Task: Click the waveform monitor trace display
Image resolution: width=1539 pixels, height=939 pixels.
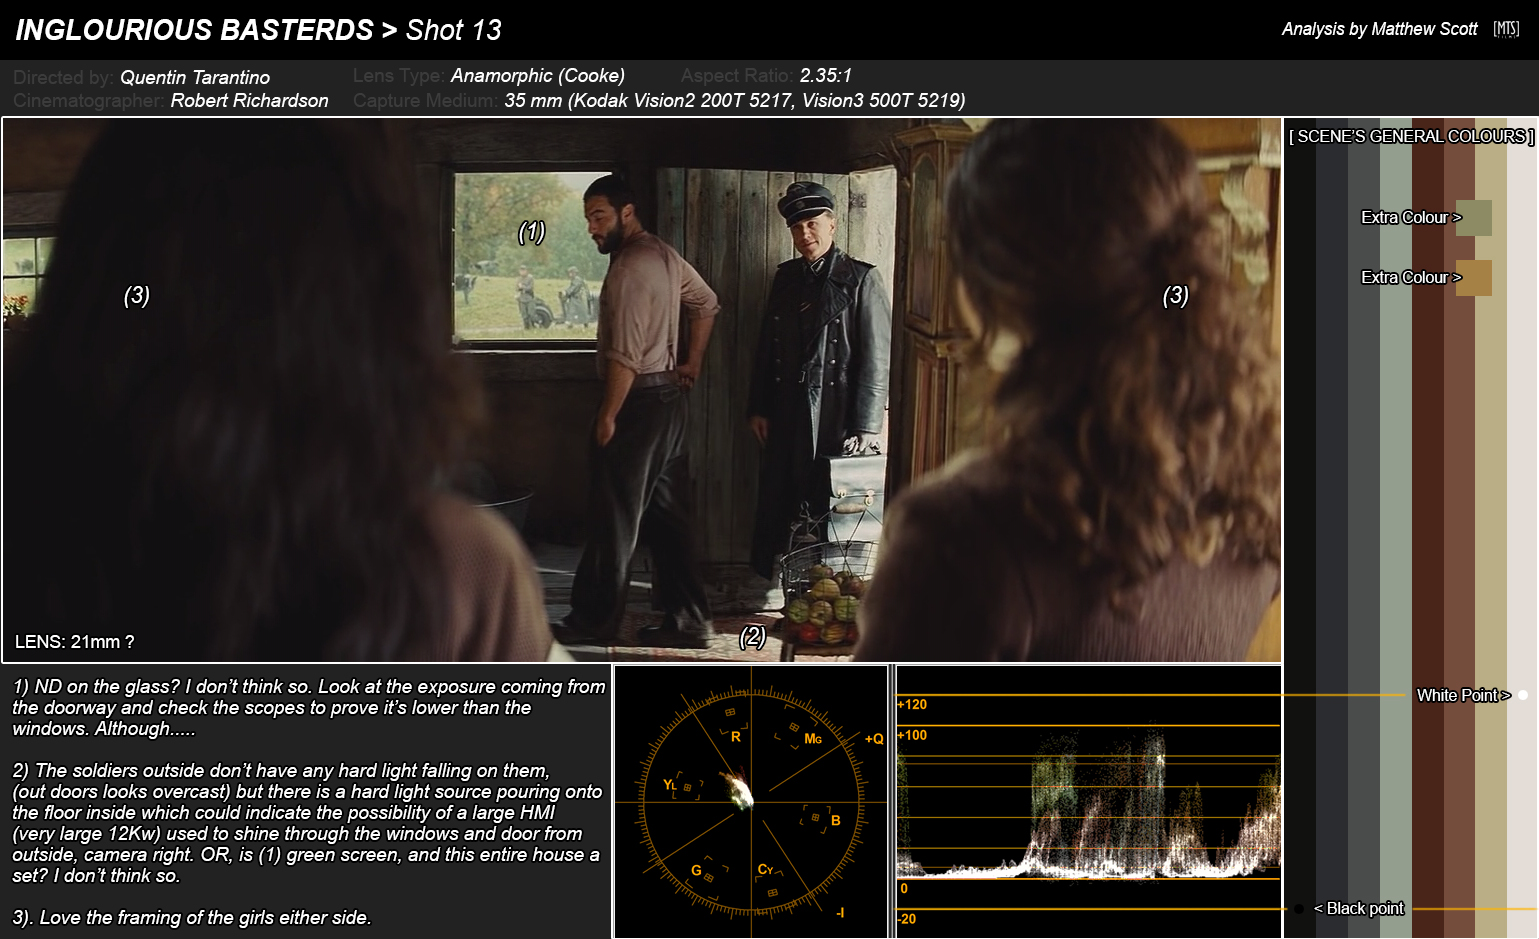Action: 1088,802
